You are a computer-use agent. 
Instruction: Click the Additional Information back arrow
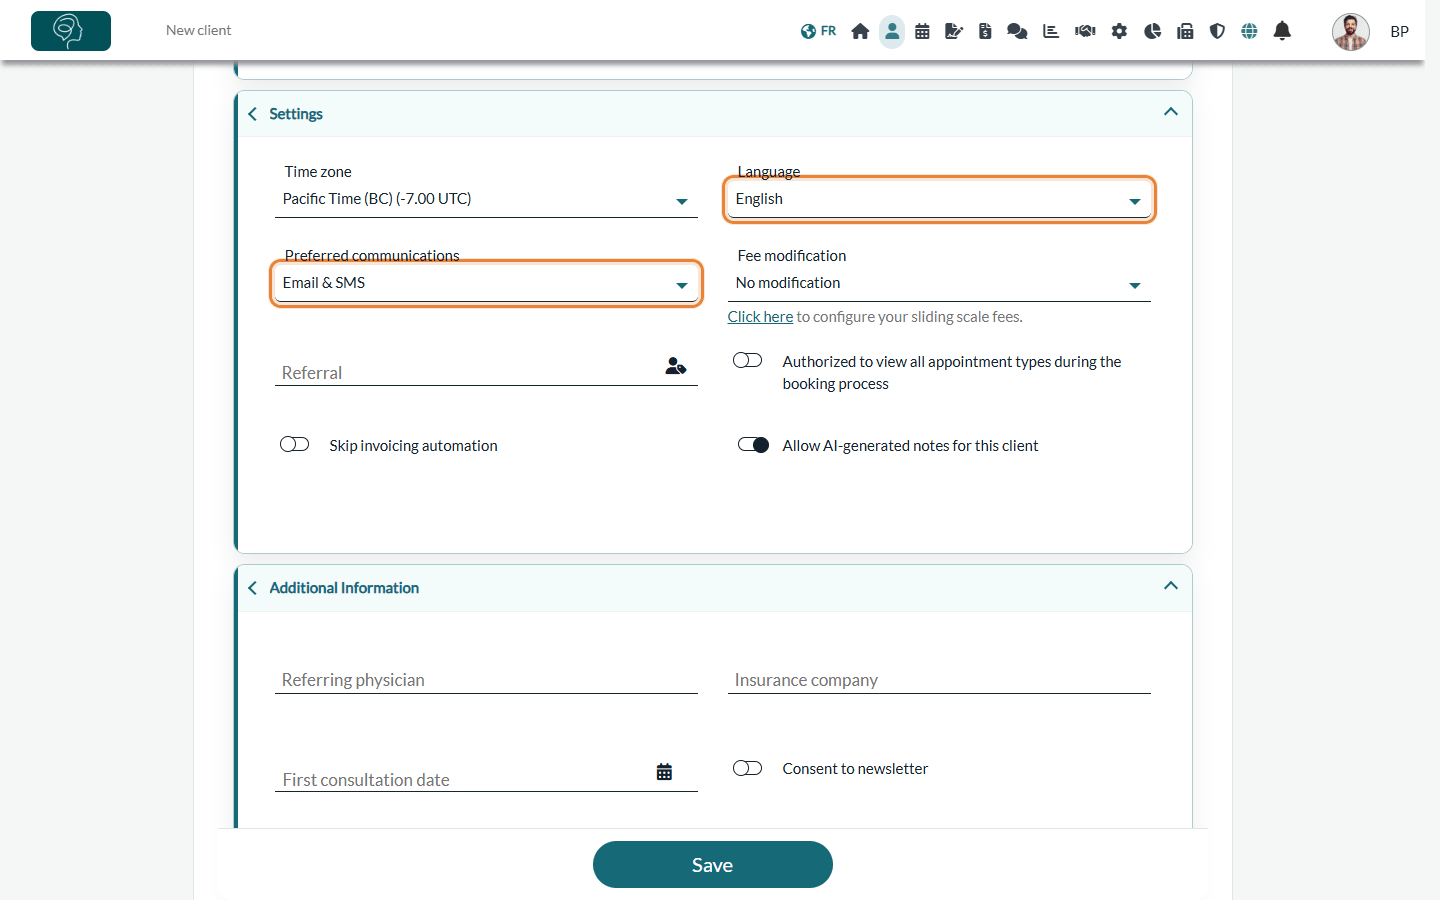pyautogui.click(x=253, y=588)
